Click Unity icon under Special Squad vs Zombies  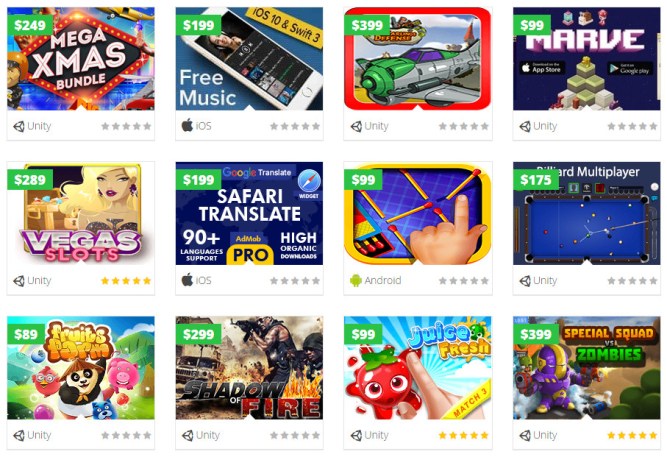point(525,435)
